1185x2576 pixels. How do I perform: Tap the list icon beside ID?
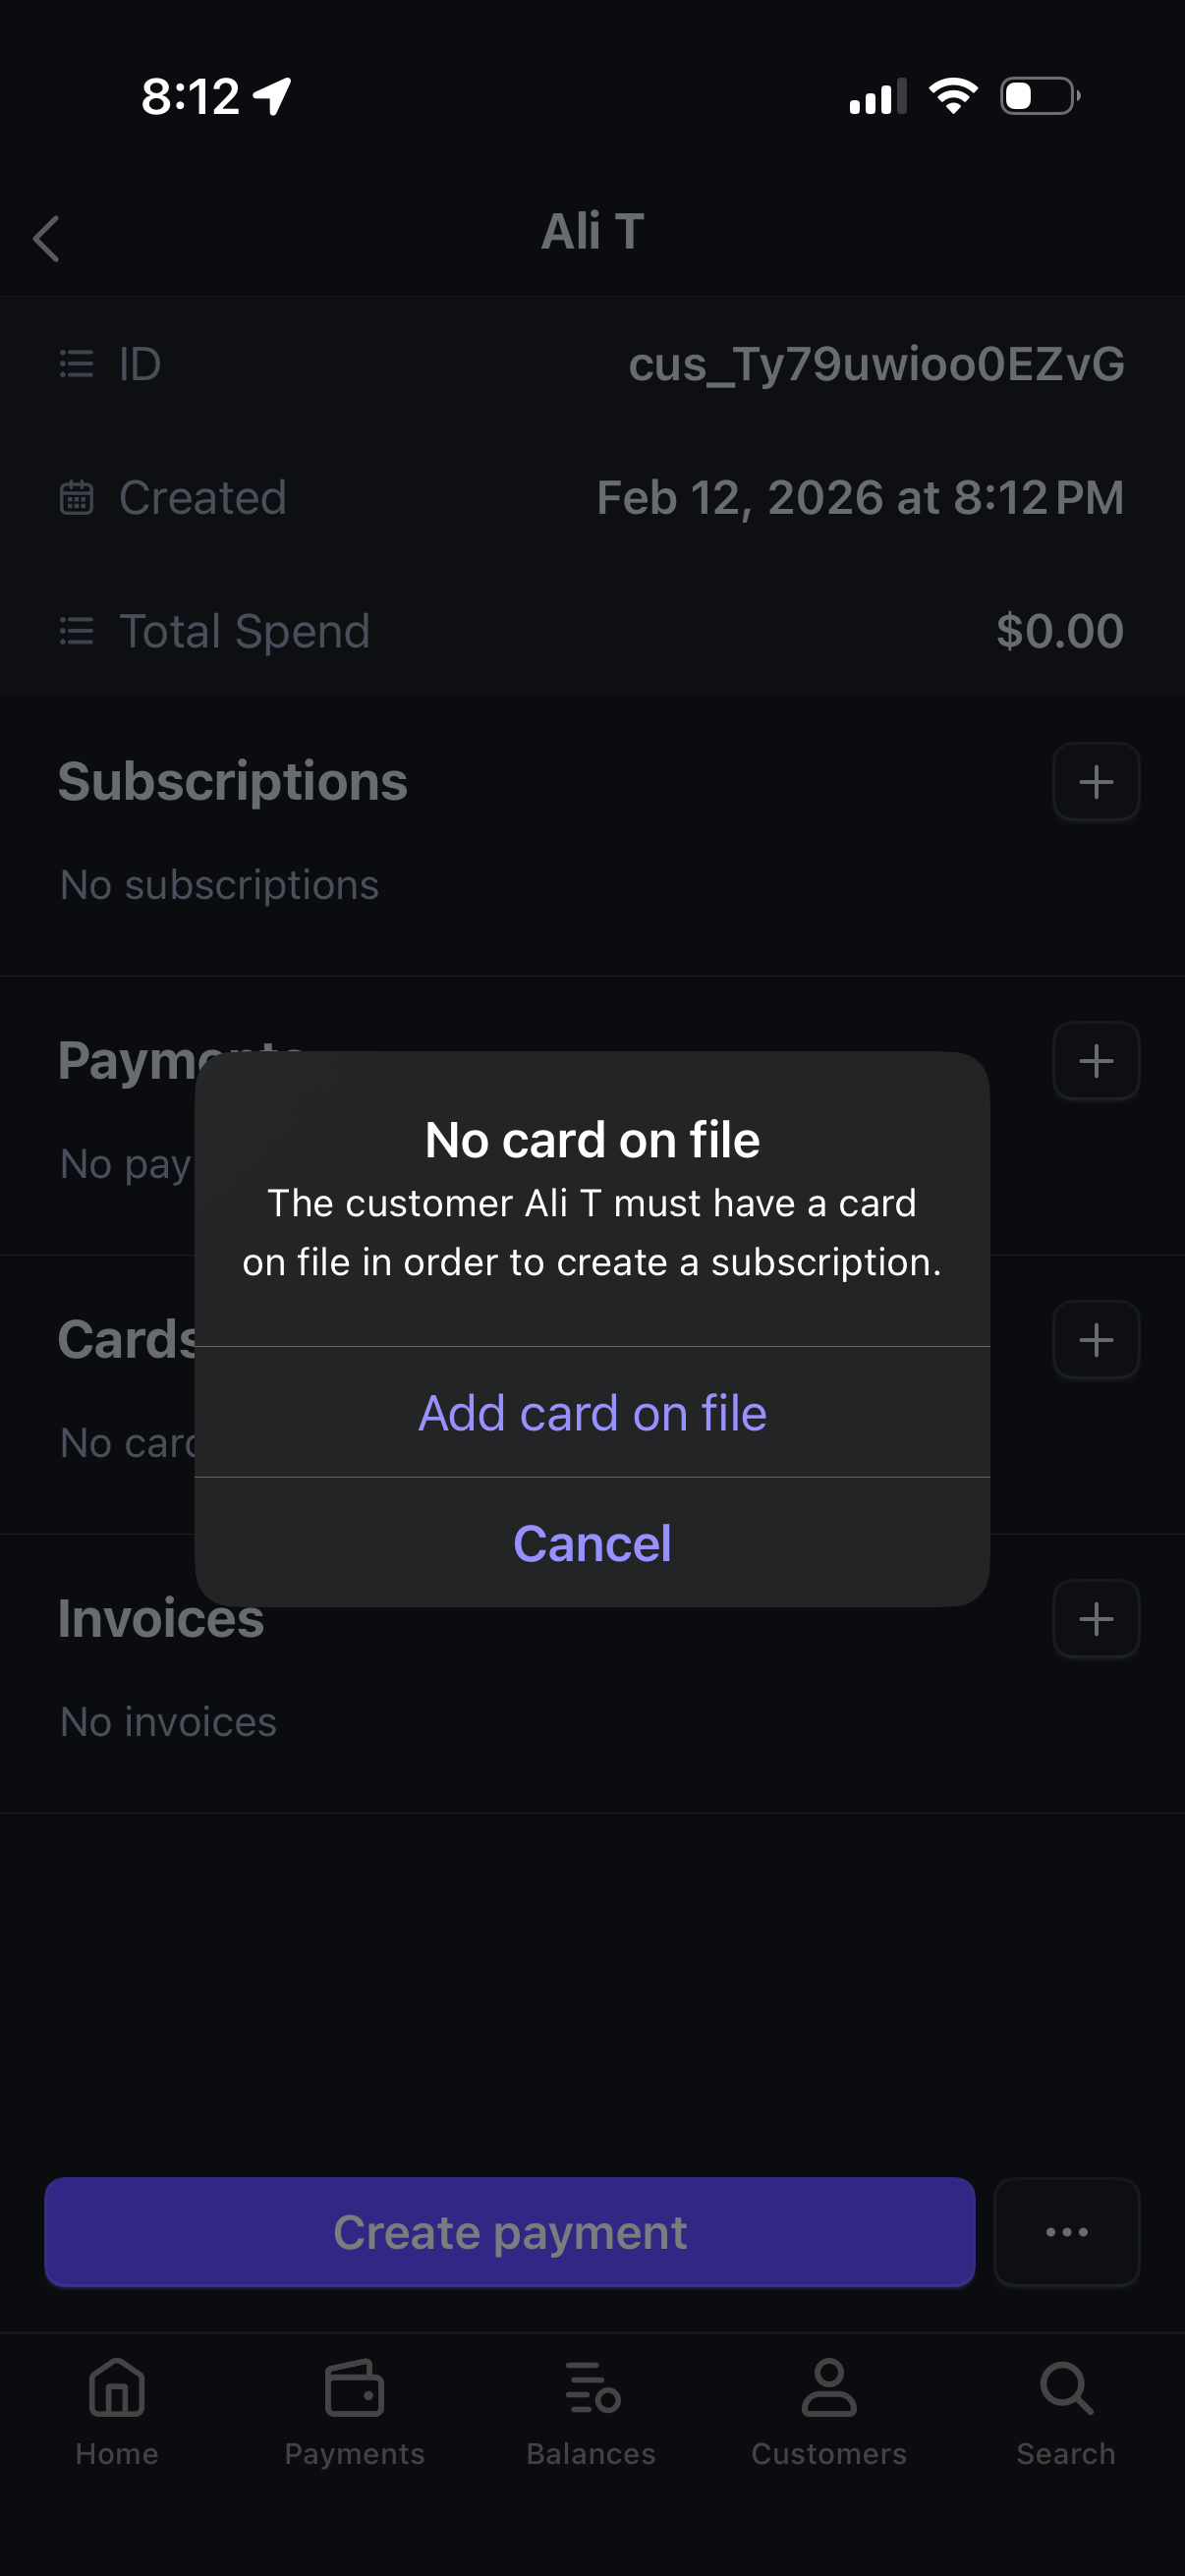pos(76,364)
